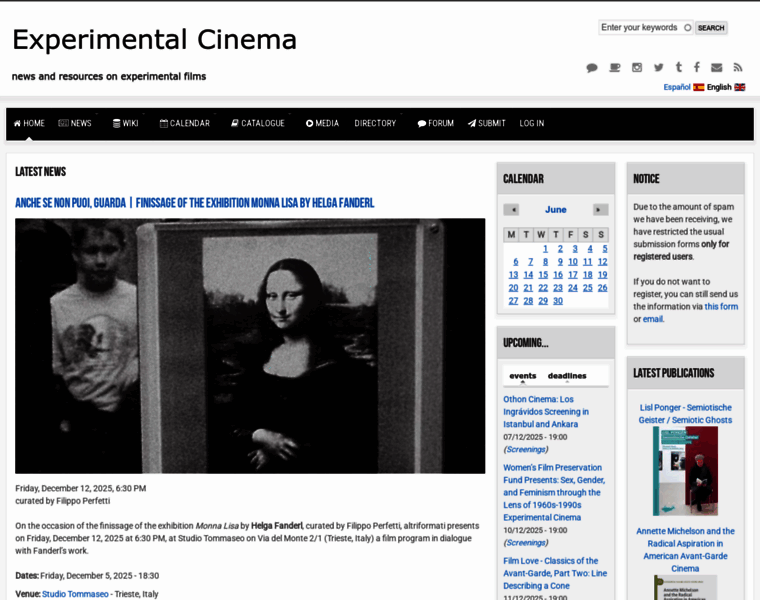Select June 24 in calendar
This screenshot has width=760, height=600.
pos(572,288)
